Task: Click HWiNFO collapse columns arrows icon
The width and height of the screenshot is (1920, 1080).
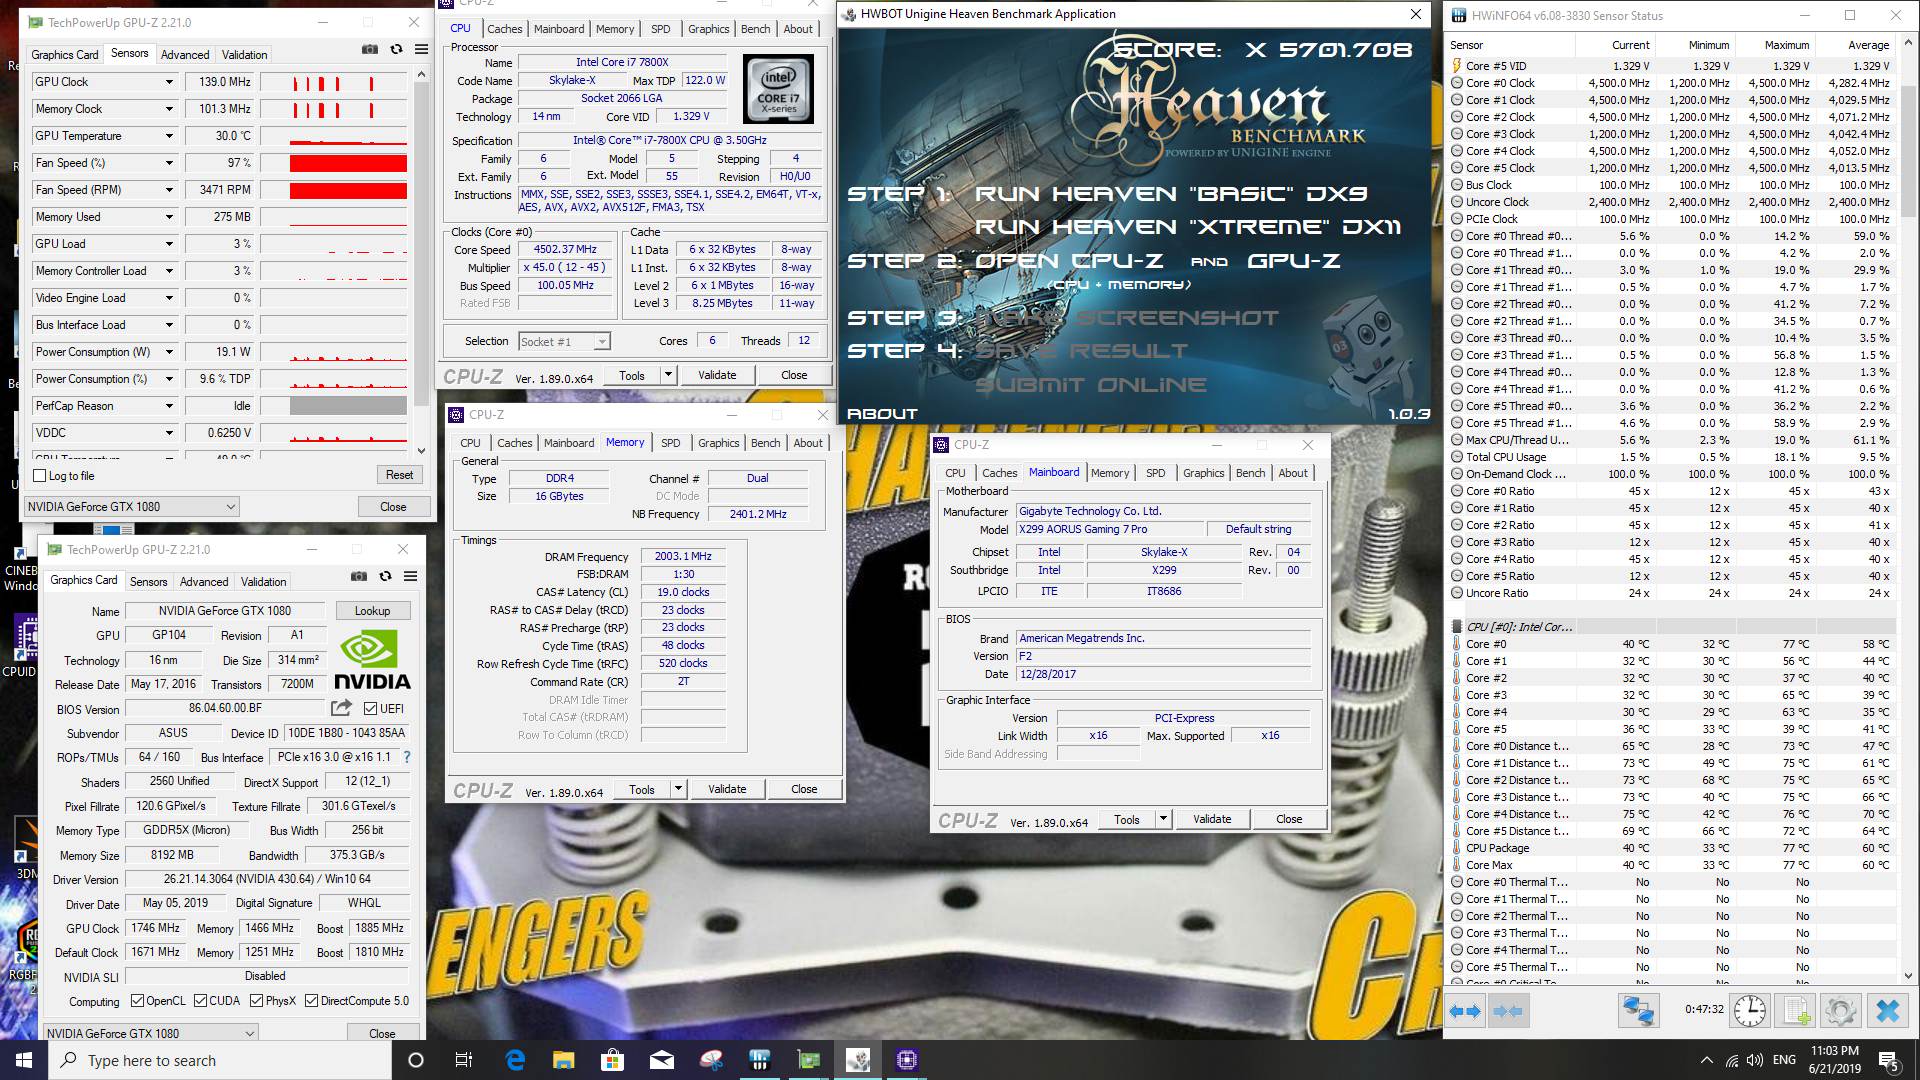Action: coord(1507,1011)
